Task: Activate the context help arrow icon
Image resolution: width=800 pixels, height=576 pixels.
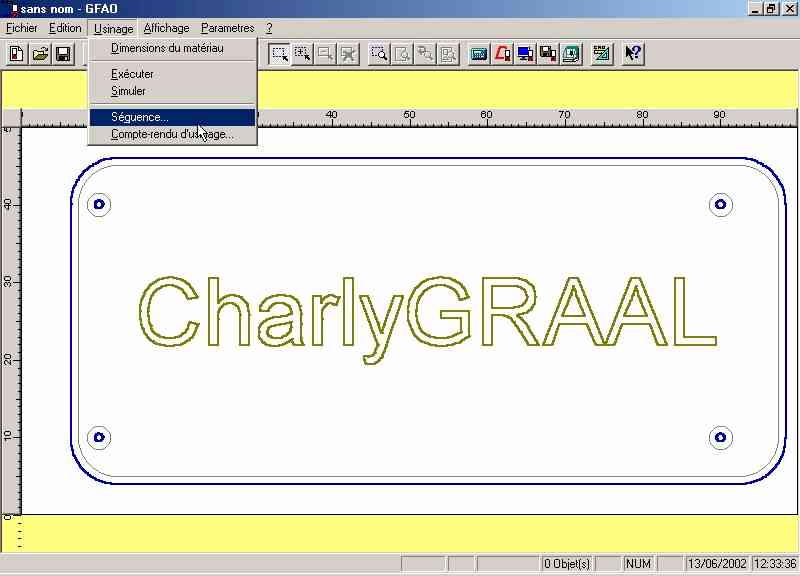Action: pos(633,54)
